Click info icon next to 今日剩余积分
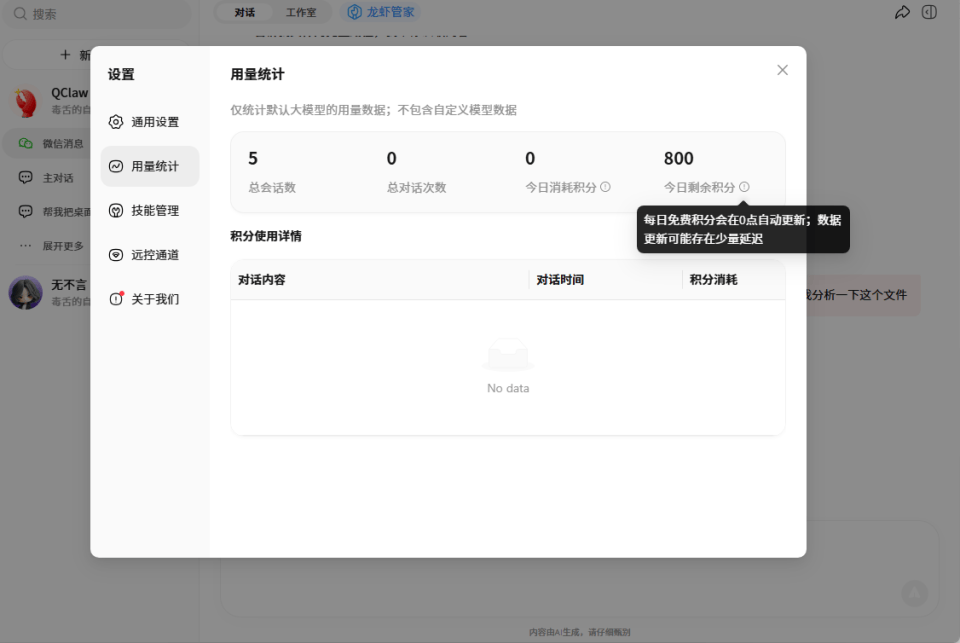The image size is (960, 643). pyautogui.click(x=744, y=187)
